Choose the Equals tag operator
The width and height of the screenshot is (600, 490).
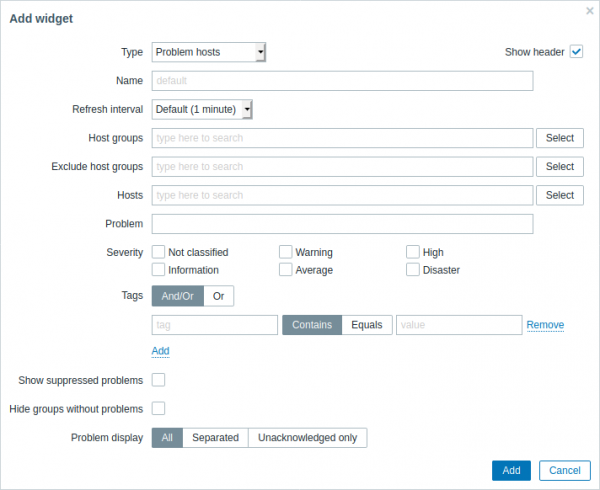[x=366, y=325]
